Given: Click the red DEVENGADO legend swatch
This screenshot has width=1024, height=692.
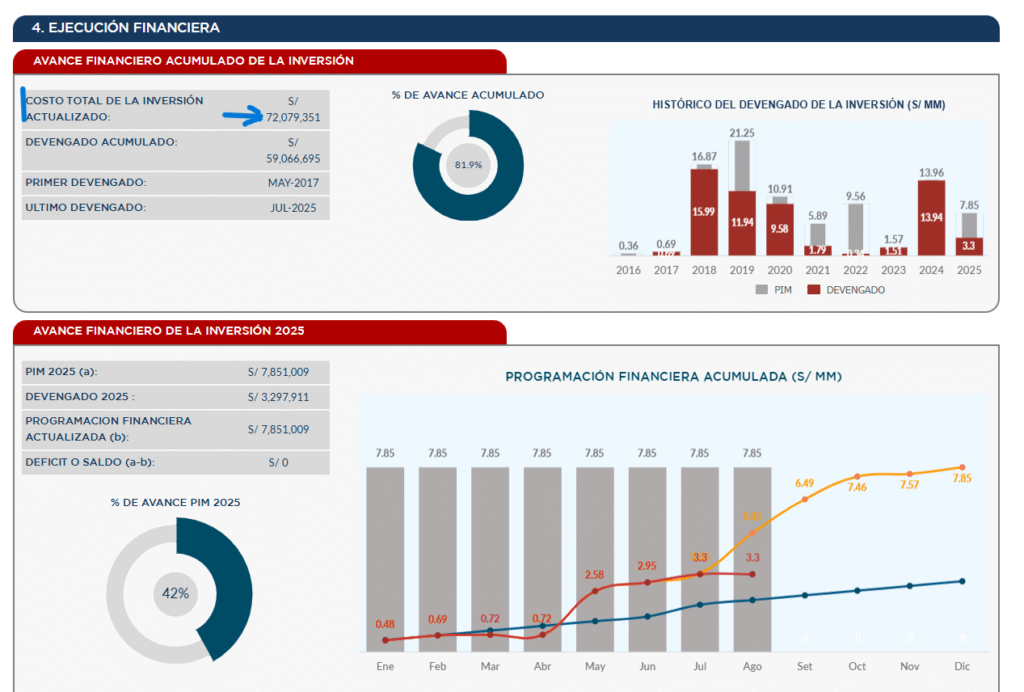Looking at the screenshot, I should point(813,290).
